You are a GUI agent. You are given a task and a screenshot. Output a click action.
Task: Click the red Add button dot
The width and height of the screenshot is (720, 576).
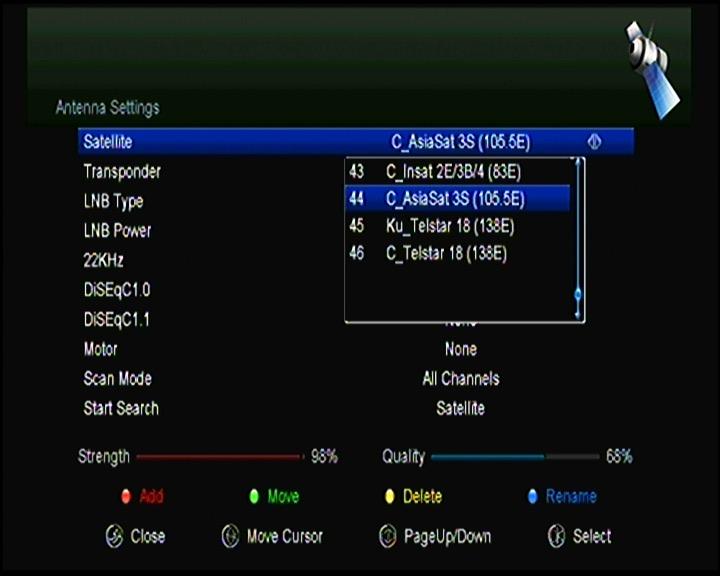click(x=126, y=497)
